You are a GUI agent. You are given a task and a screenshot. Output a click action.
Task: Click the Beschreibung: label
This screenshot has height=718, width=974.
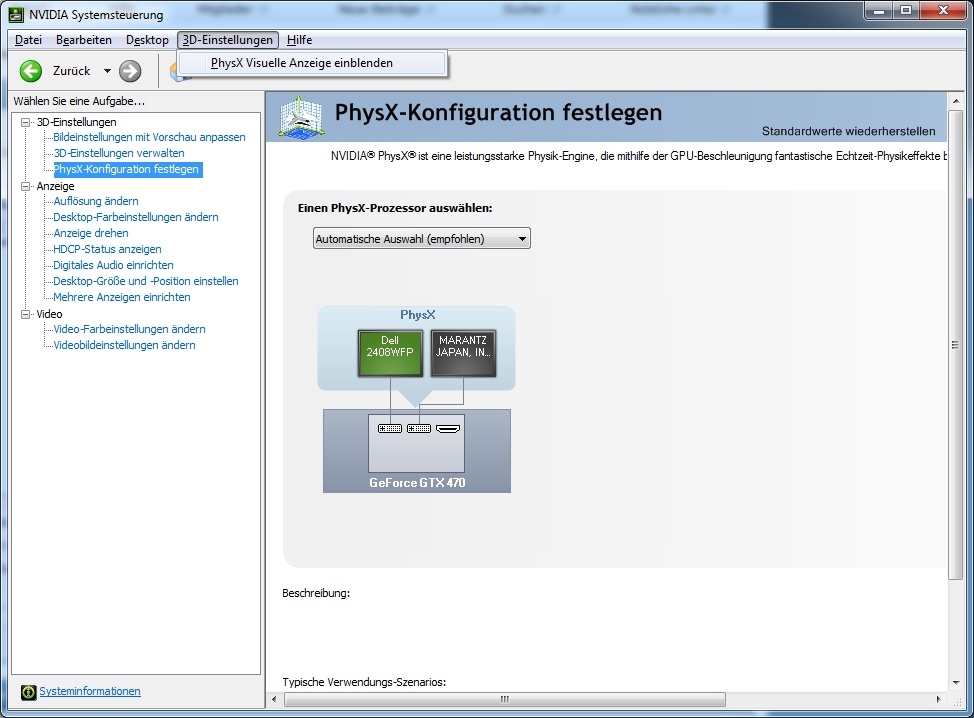316,593
